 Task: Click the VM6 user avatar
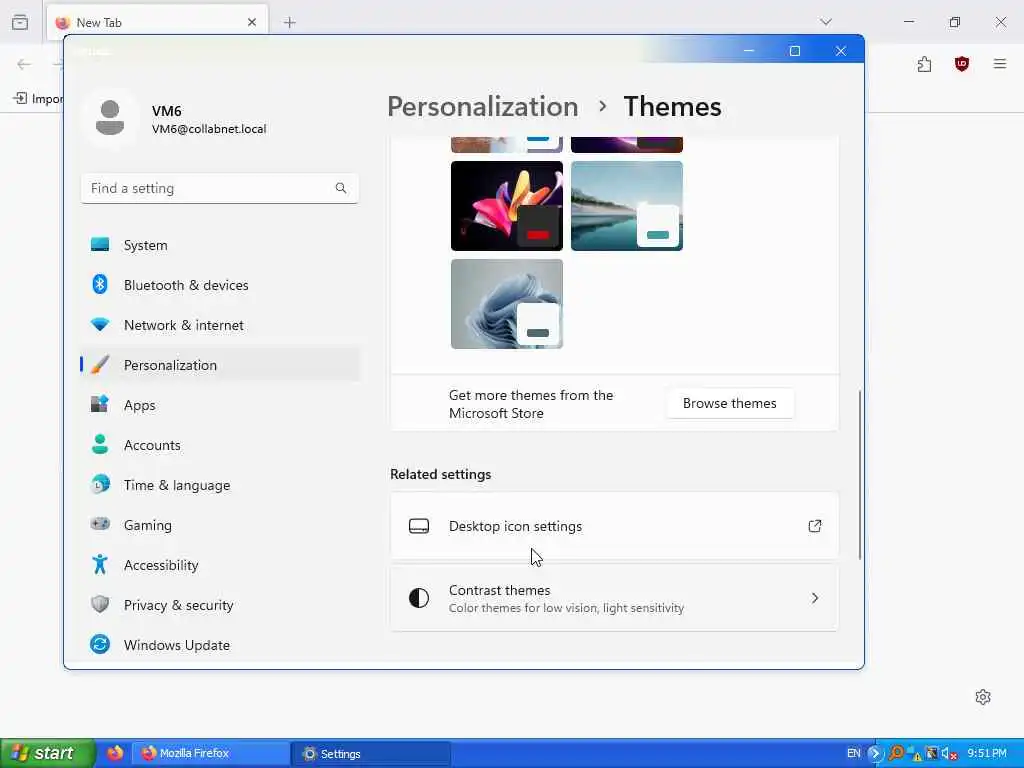tap(110, 118)
